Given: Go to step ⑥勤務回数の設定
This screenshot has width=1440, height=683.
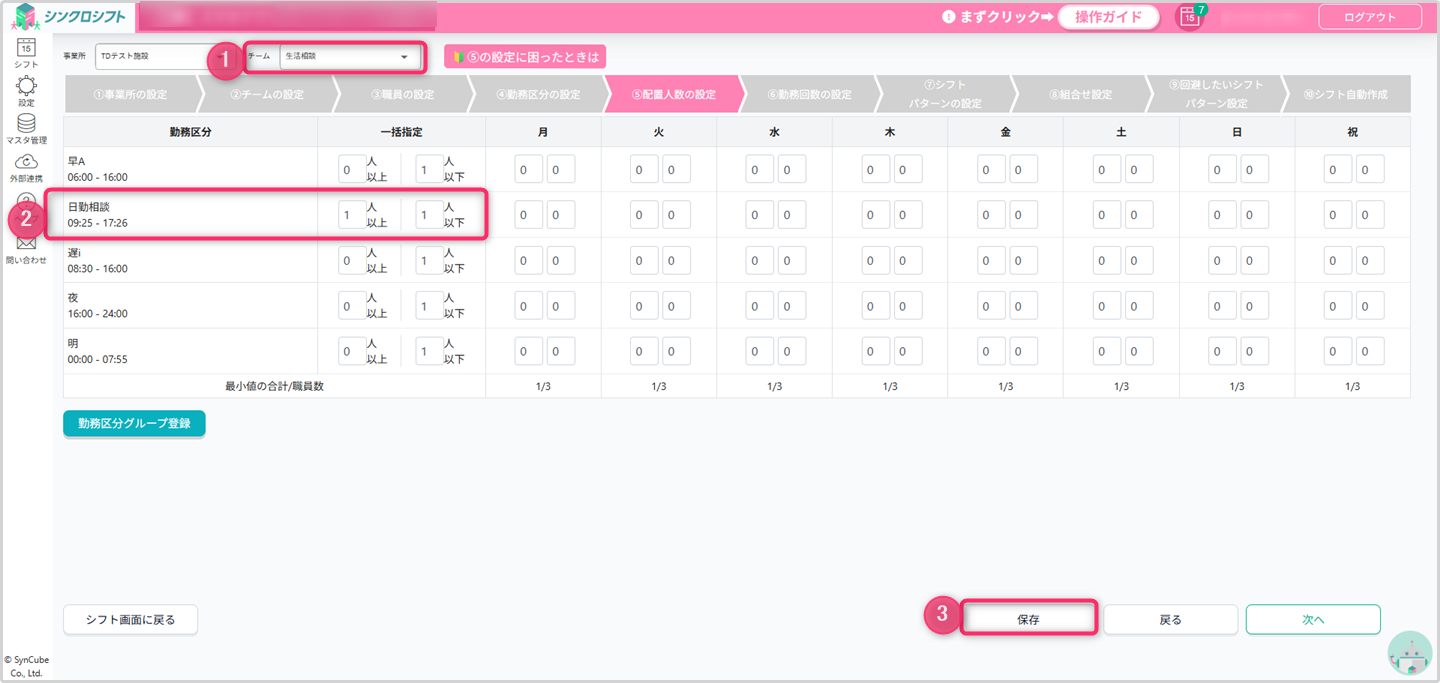Looking at the screenshot, I should tap(810, 95).
